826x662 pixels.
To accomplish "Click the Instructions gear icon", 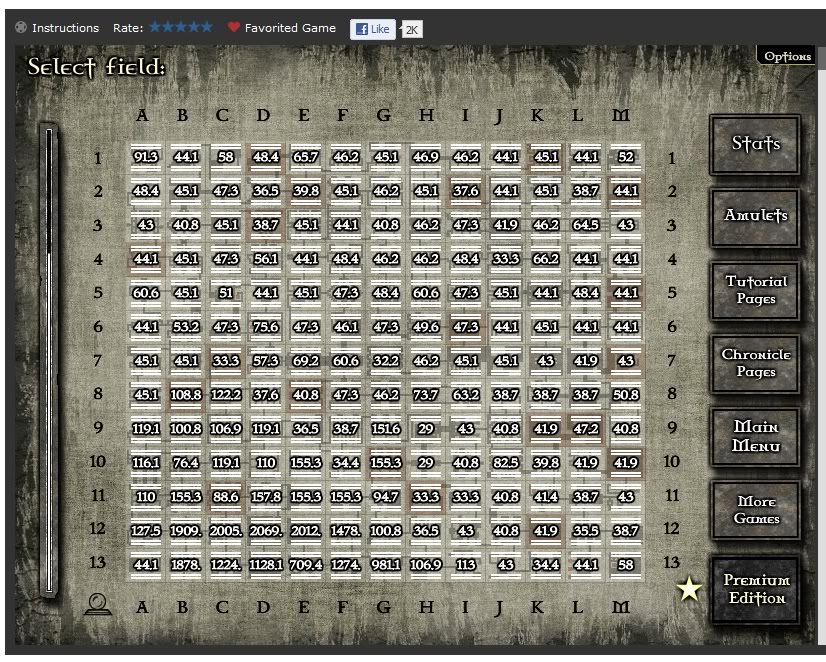I will pyautogui.click(x=21, y=27).
